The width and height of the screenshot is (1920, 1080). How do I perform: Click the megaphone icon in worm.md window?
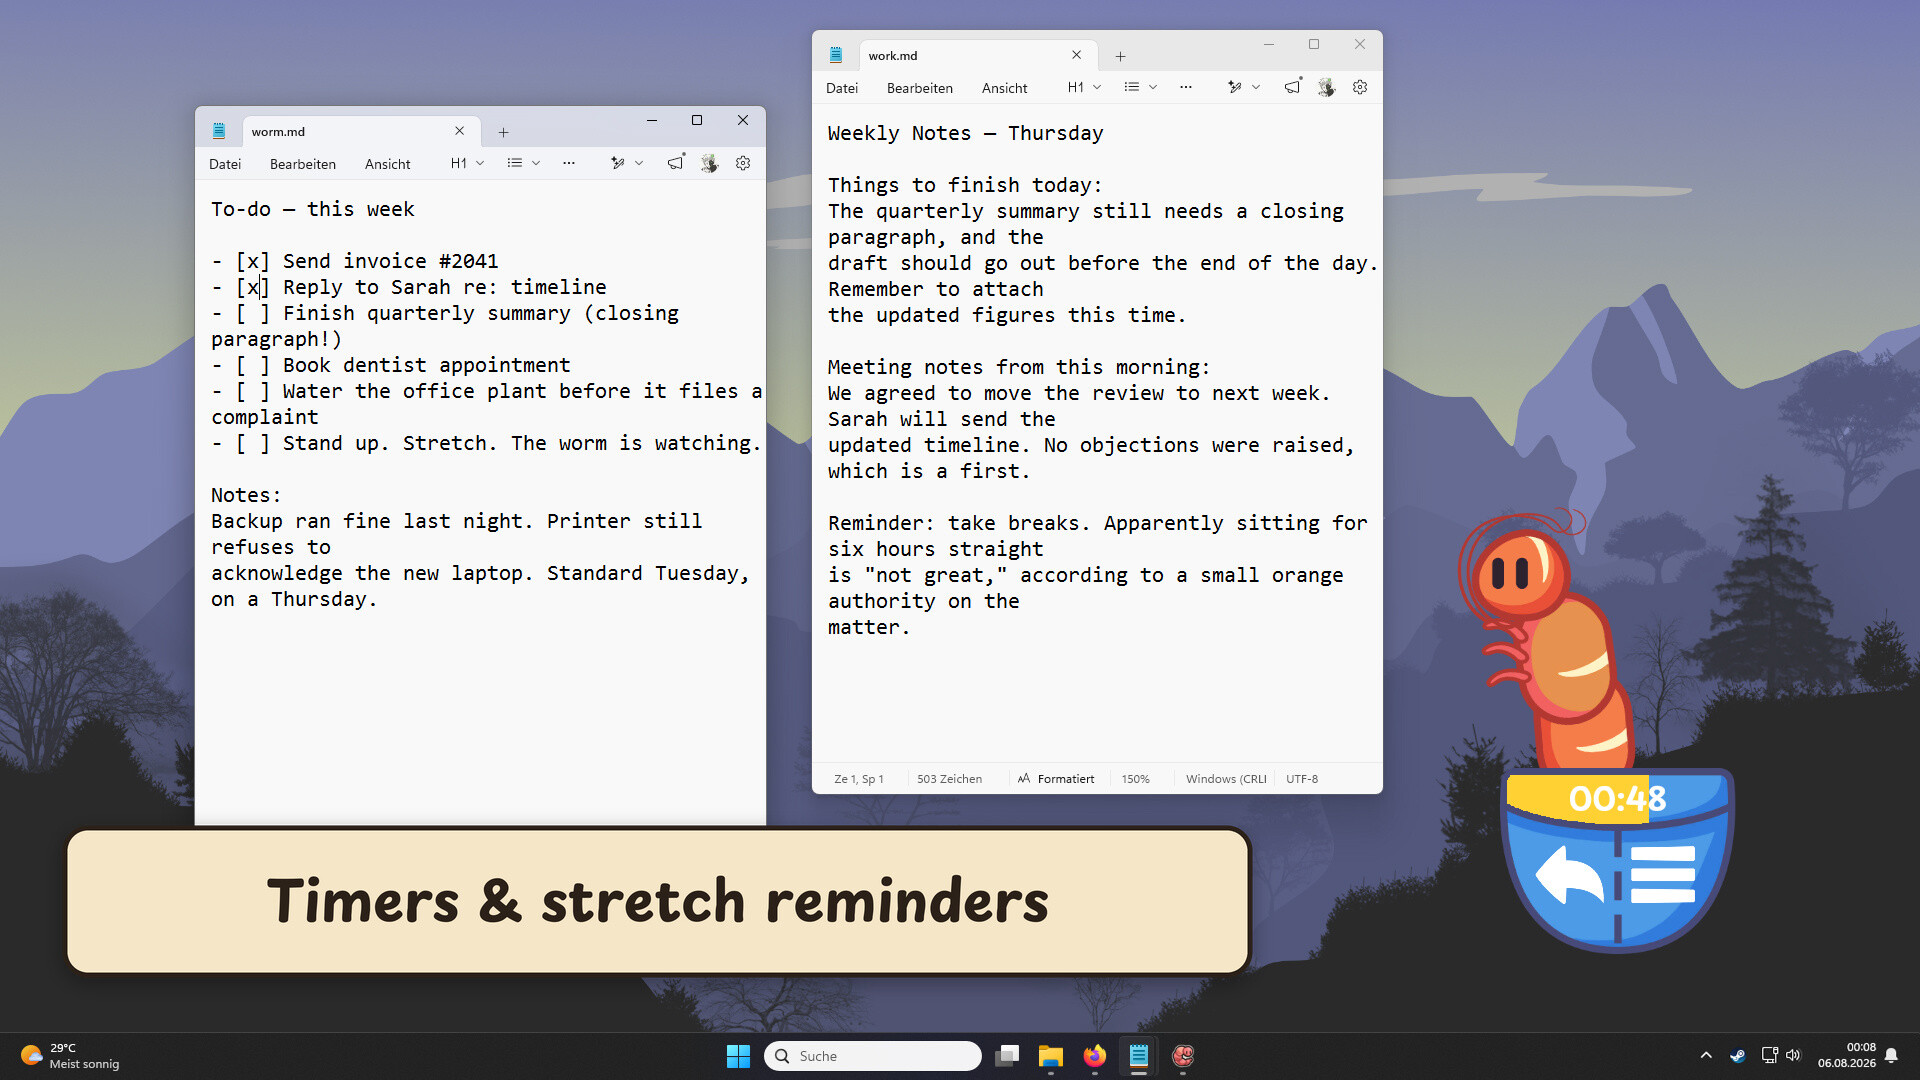tap(676, 163)
